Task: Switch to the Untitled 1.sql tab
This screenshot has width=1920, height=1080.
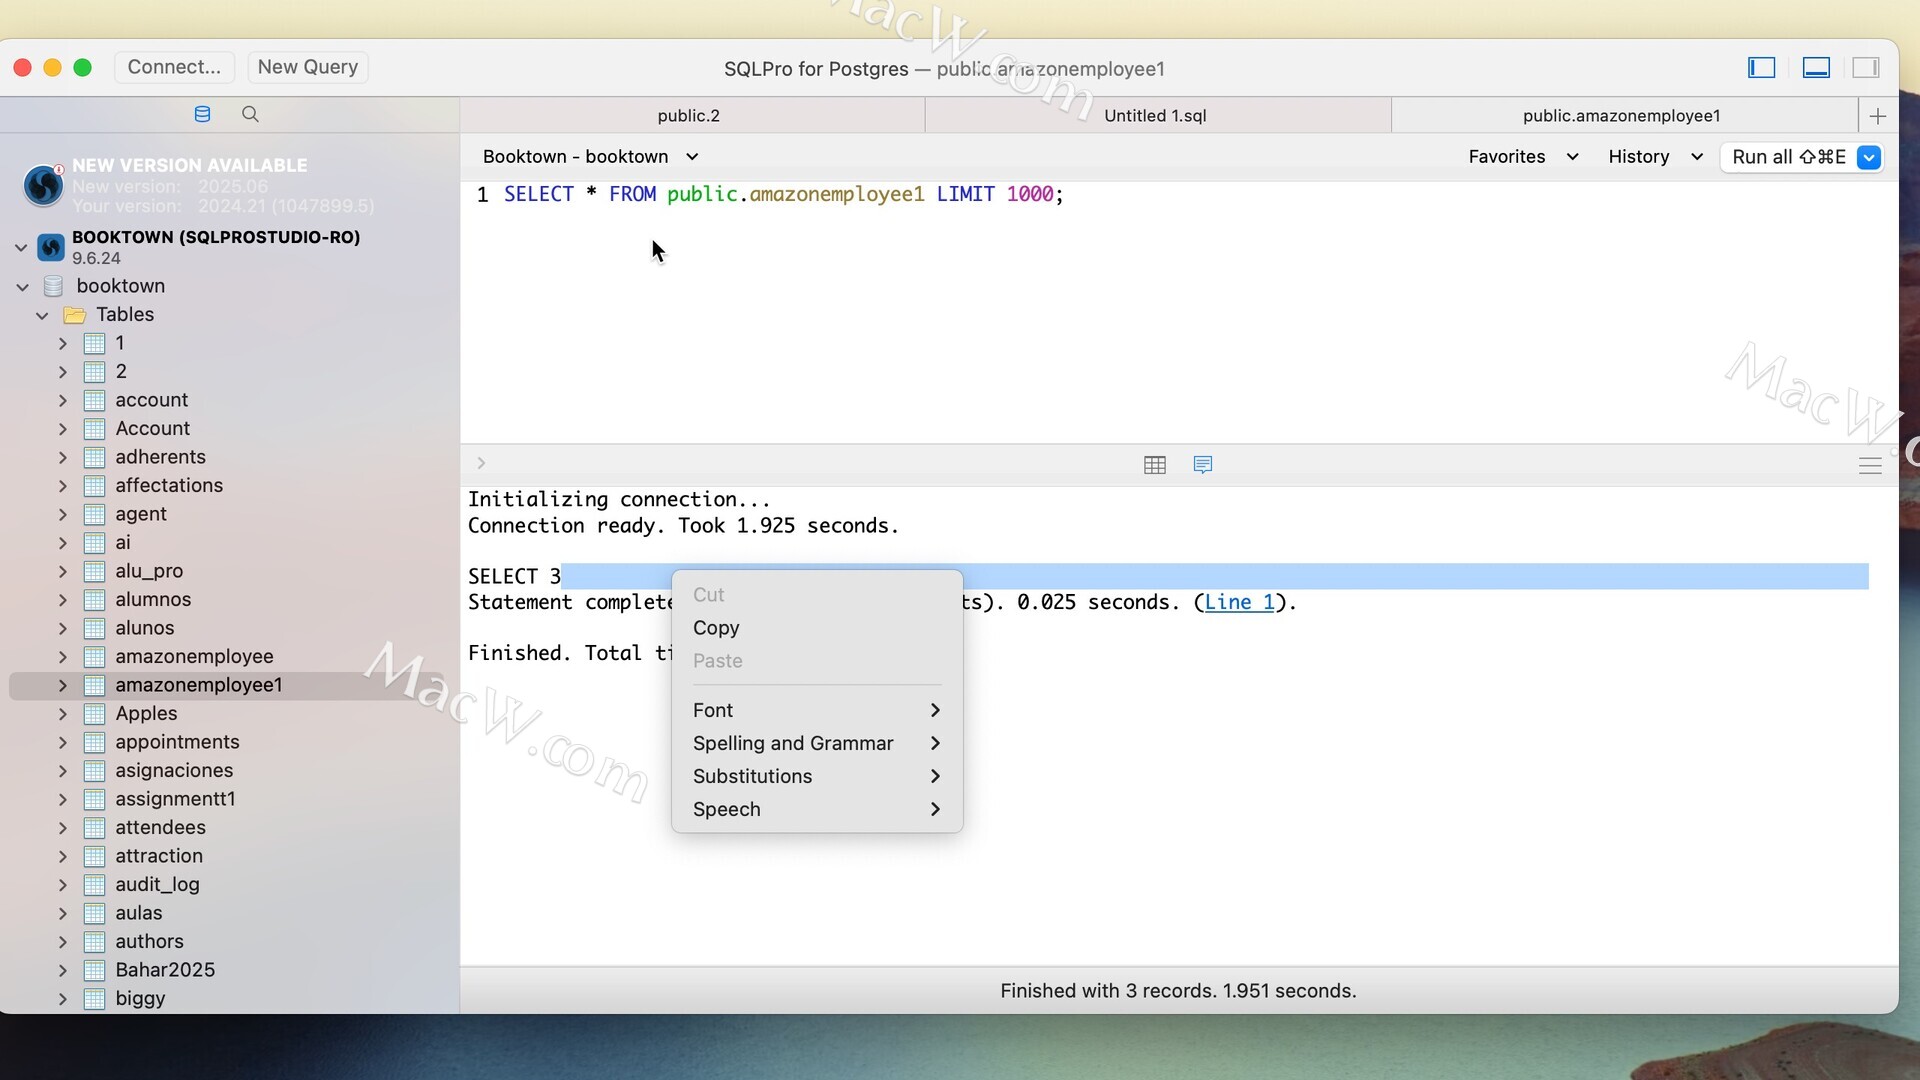Action: tap(1155, 116)
